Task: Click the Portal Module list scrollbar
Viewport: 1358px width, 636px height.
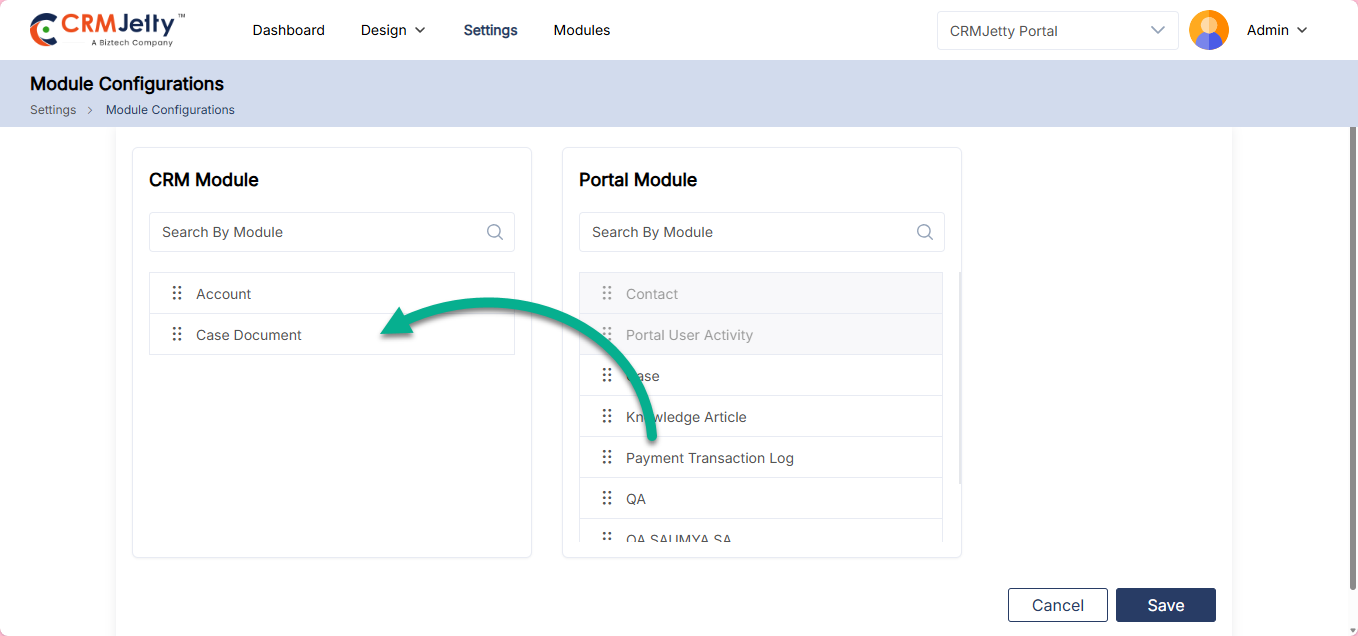Action: click(x=959, y=380)
